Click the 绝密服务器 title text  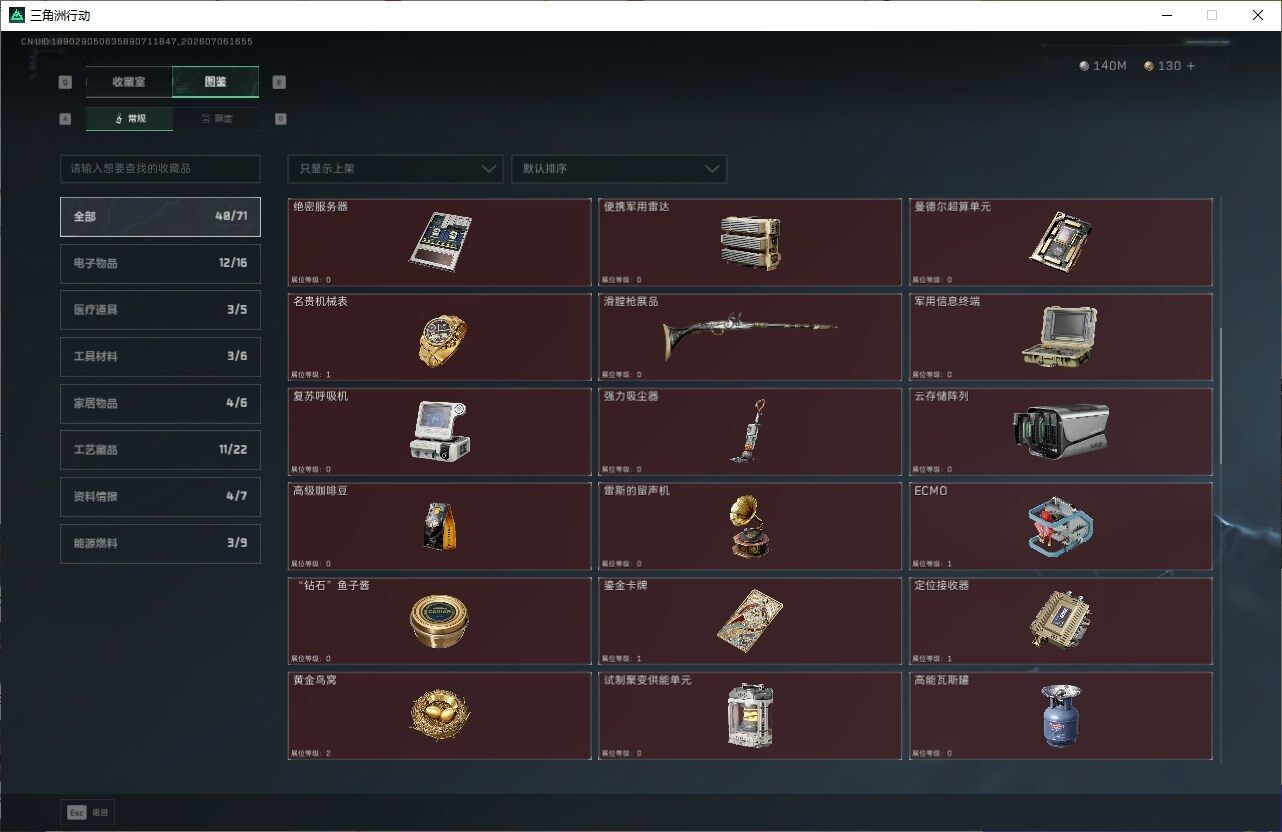point(320,207)
